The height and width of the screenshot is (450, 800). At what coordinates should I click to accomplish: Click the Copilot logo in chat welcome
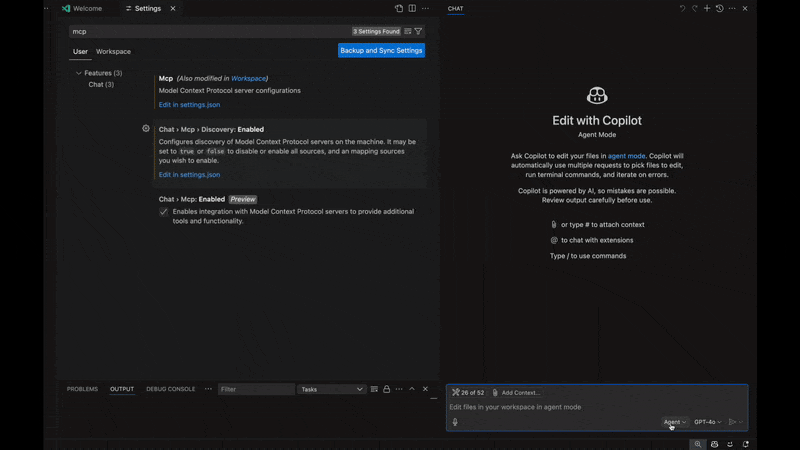[597, 95]
